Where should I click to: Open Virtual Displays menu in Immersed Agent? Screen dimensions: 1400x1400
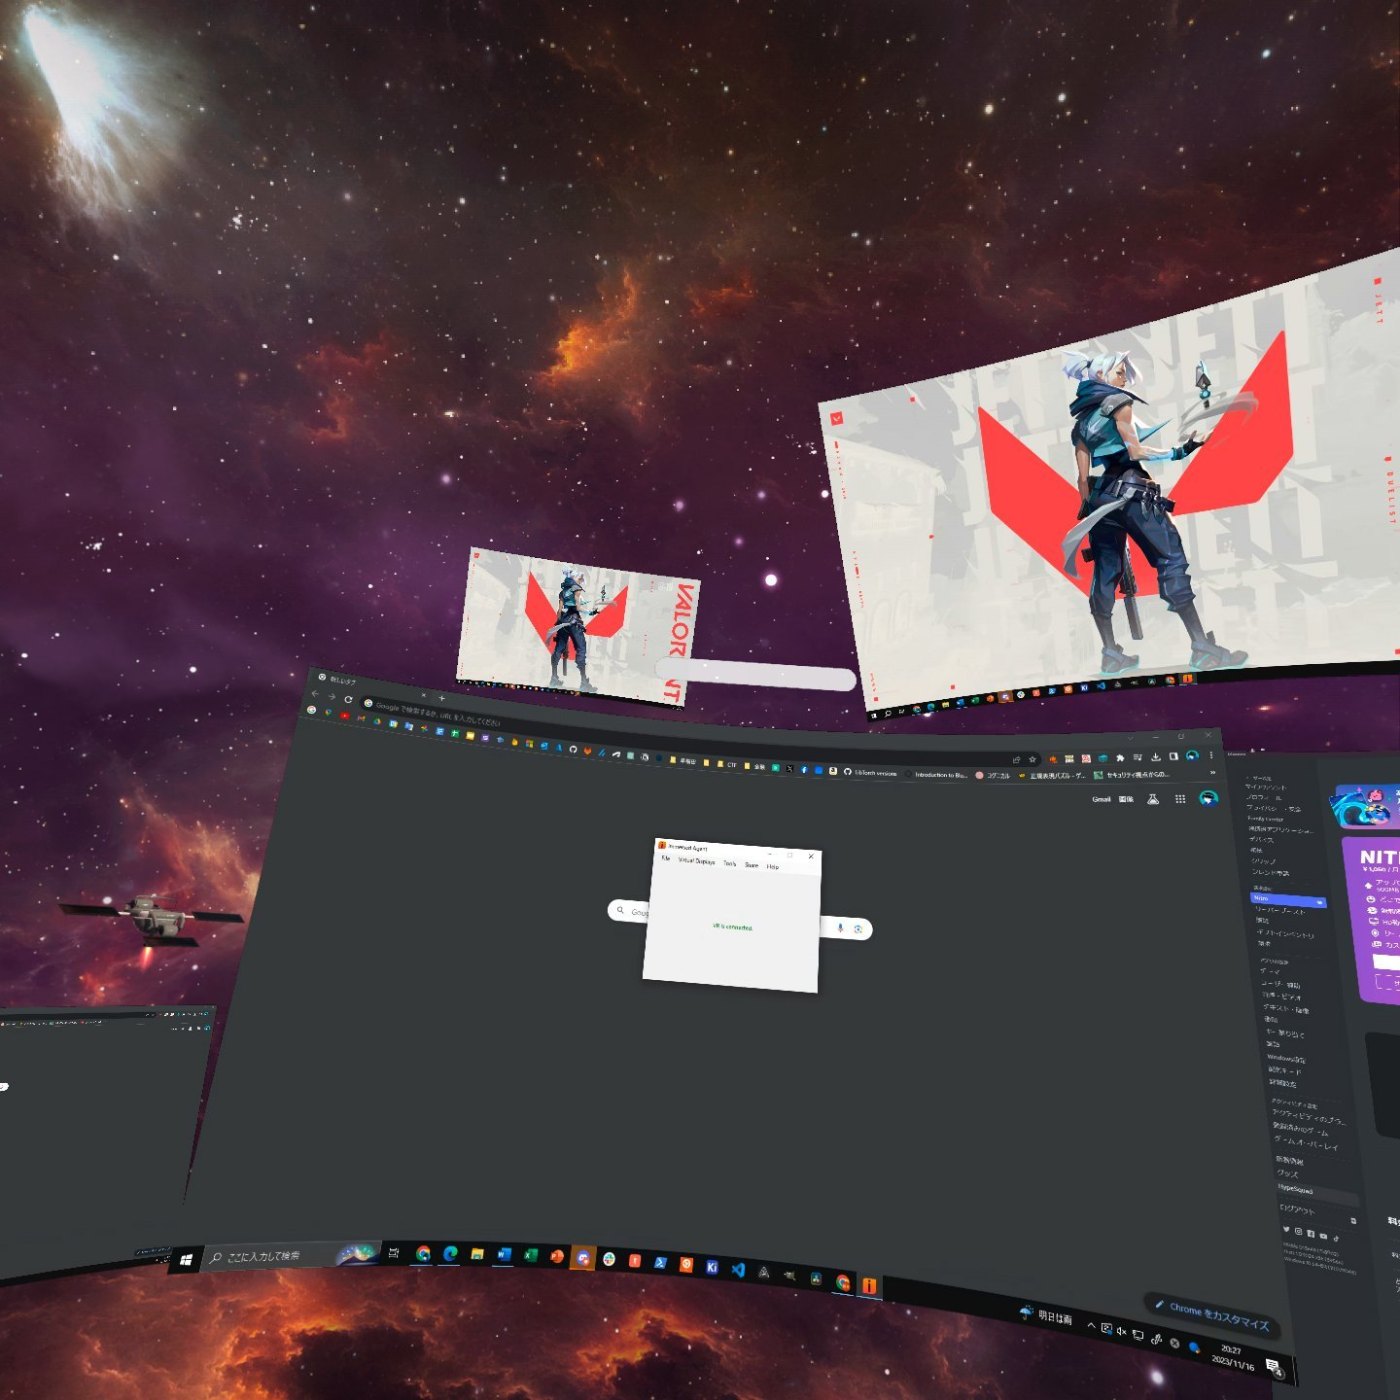coord(697,861)
